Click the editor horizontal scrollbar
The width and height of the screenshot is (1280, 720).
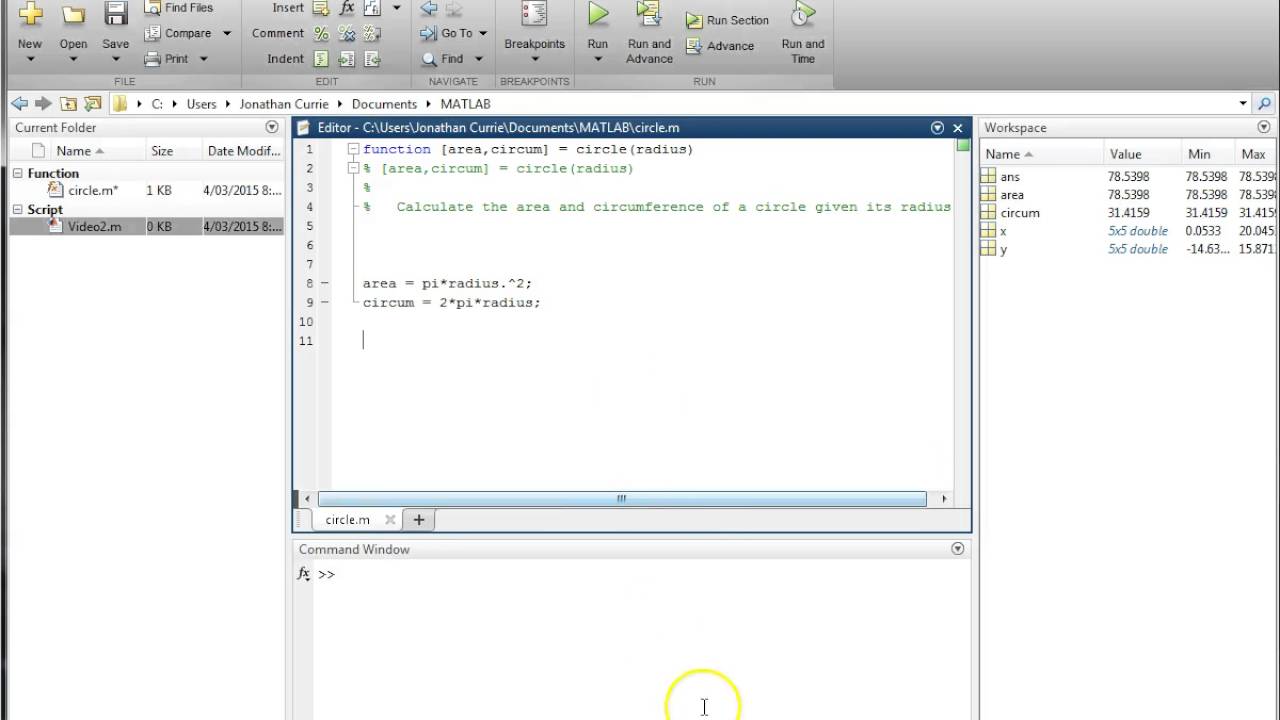pyautogui.click(x=621, y=498)
